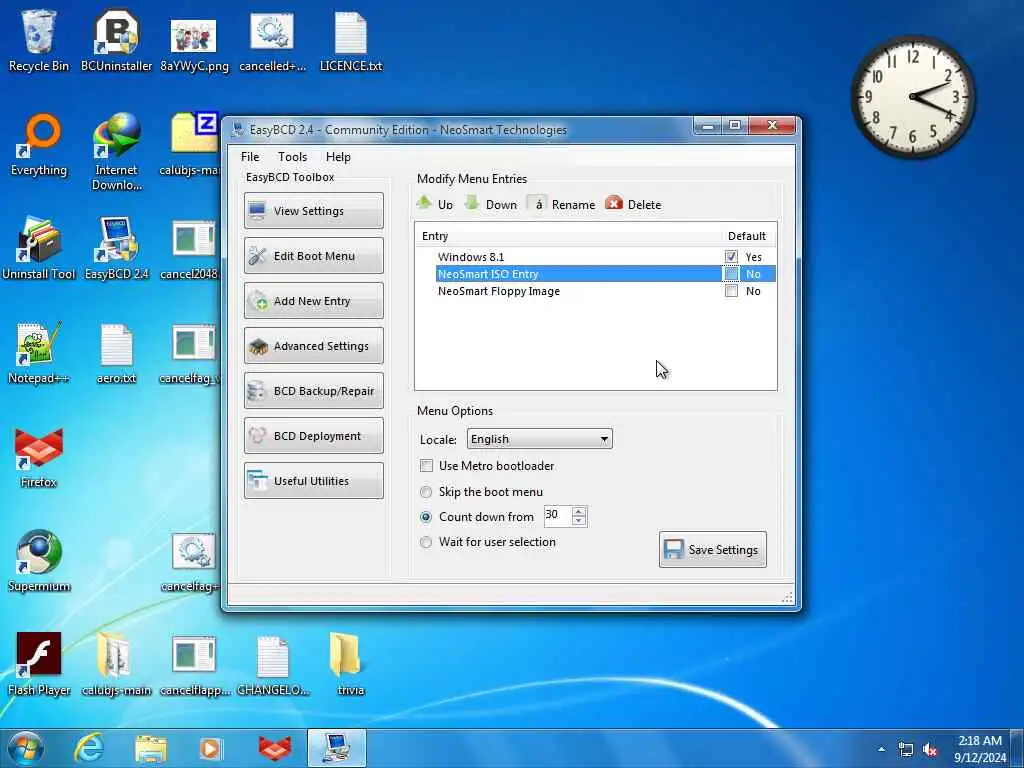Select Internet Download Manager shortcut
Image resolution: width=1024 pixels, height=768 pixels.
tap(116, 152)
